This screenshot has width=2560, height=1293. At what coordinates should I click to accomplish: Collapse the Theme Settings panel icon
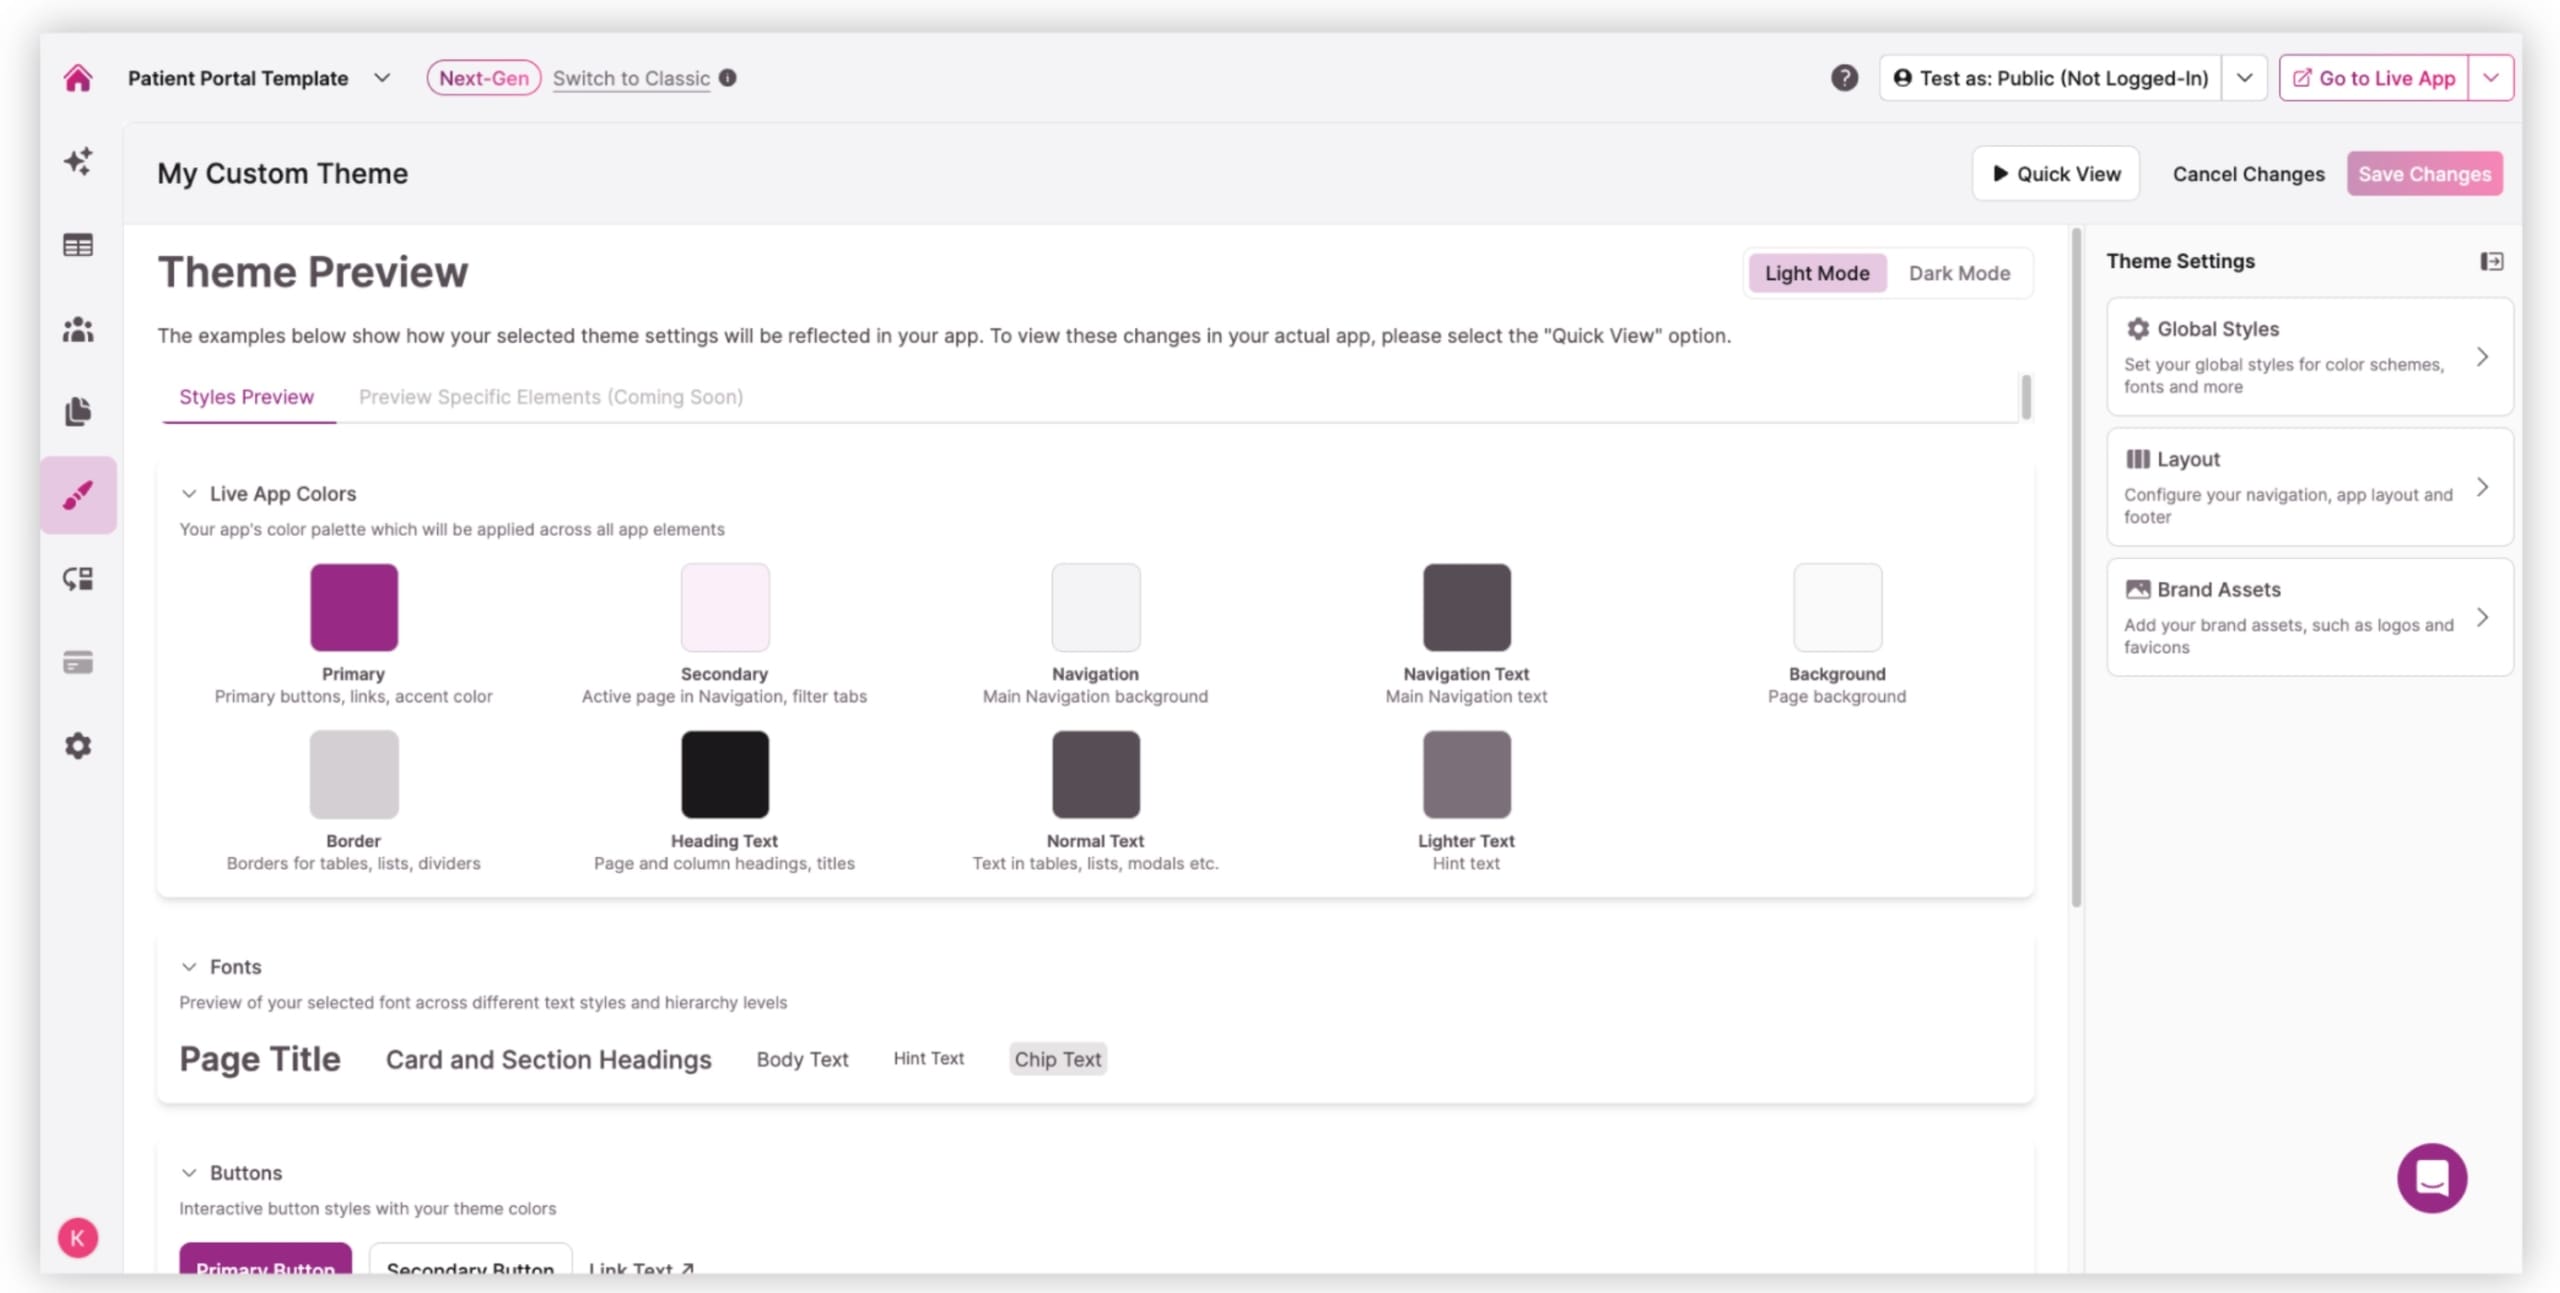click(x=2491, y=261)
